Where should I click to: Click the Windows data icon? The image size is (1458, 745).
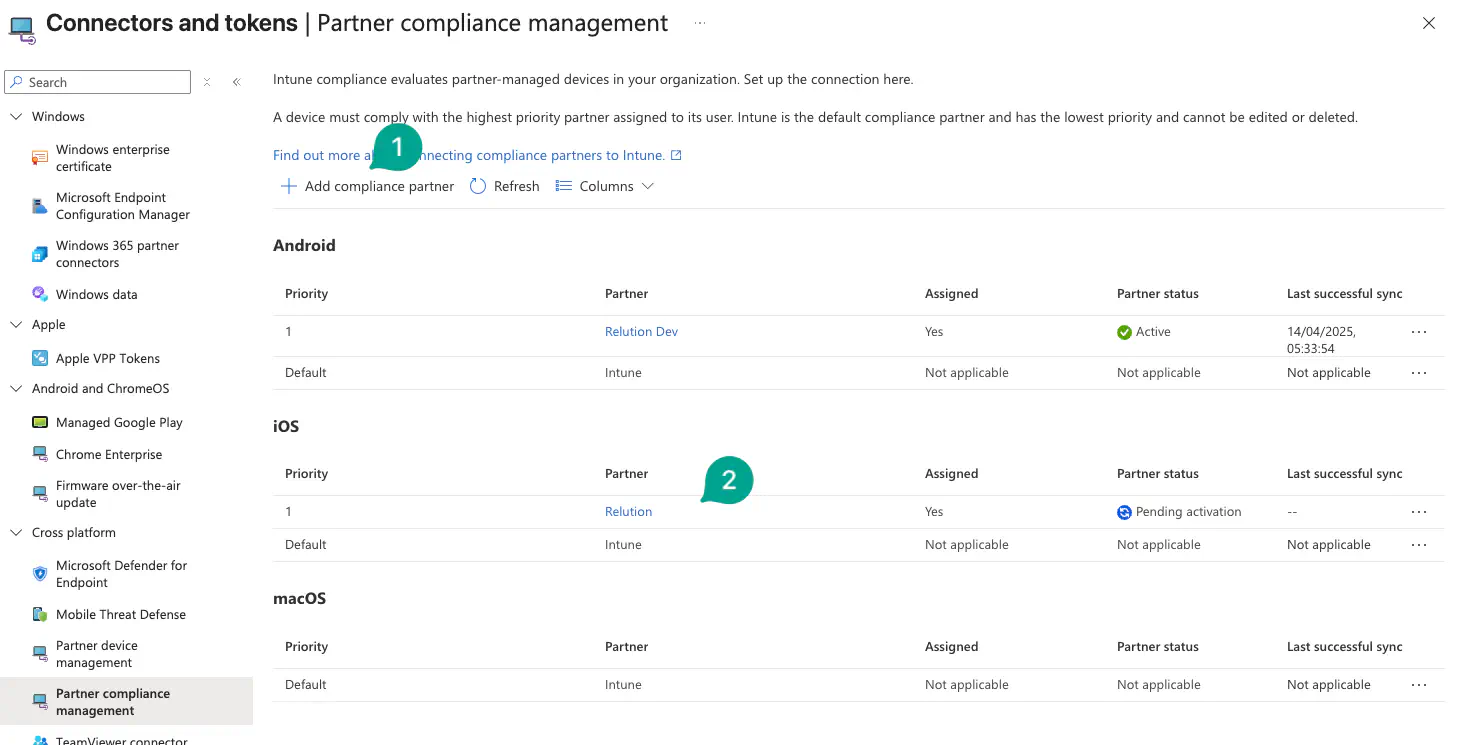(39, 294)
